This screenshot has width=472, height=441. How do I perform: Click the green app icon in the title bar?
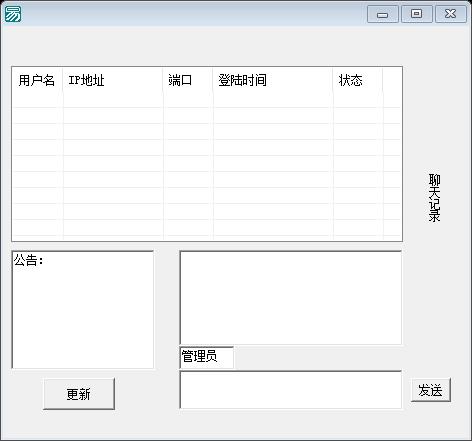coord(13,14)
